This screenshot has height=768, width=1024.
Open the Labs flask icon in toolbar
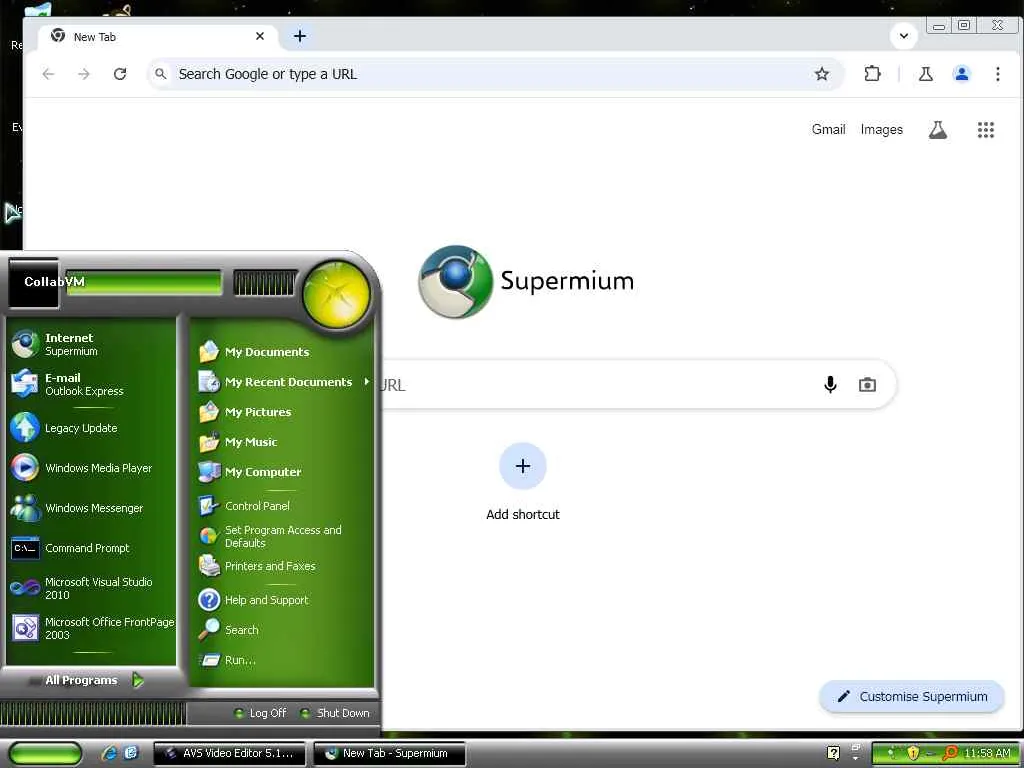tap(925, 74)
